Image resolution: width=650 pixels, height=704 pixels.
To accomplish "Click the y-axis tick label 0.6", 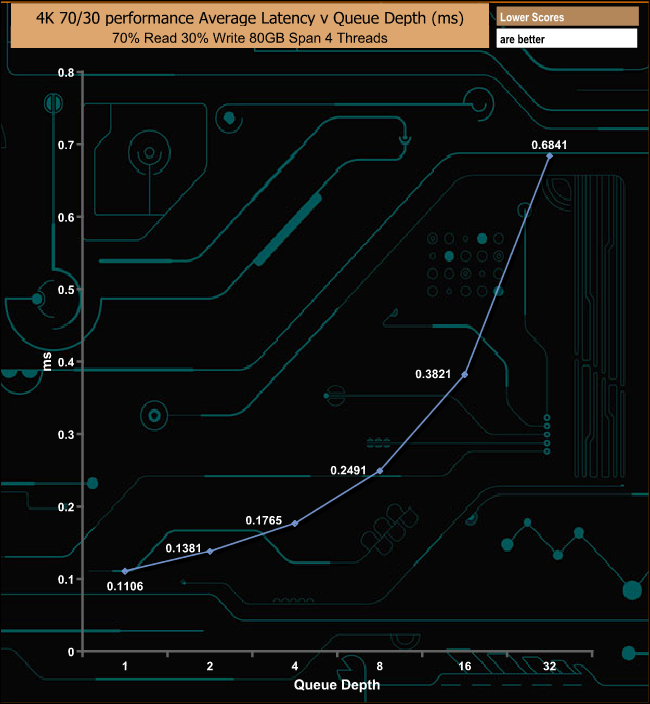I will point(66,217).
